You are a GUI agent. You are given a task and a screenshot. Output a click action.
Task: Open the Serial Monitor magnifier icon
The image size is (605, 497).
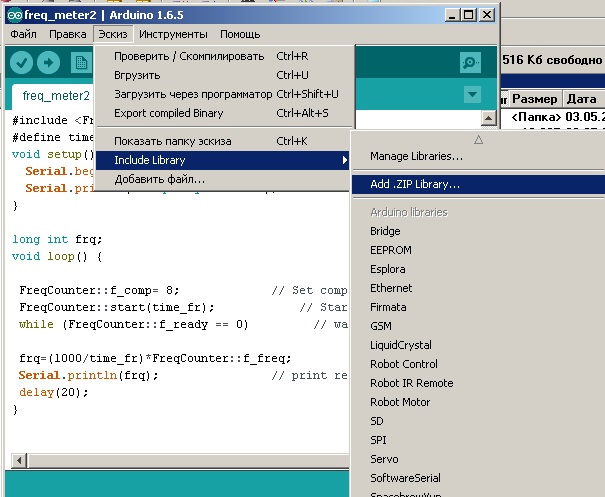[470, 63]
